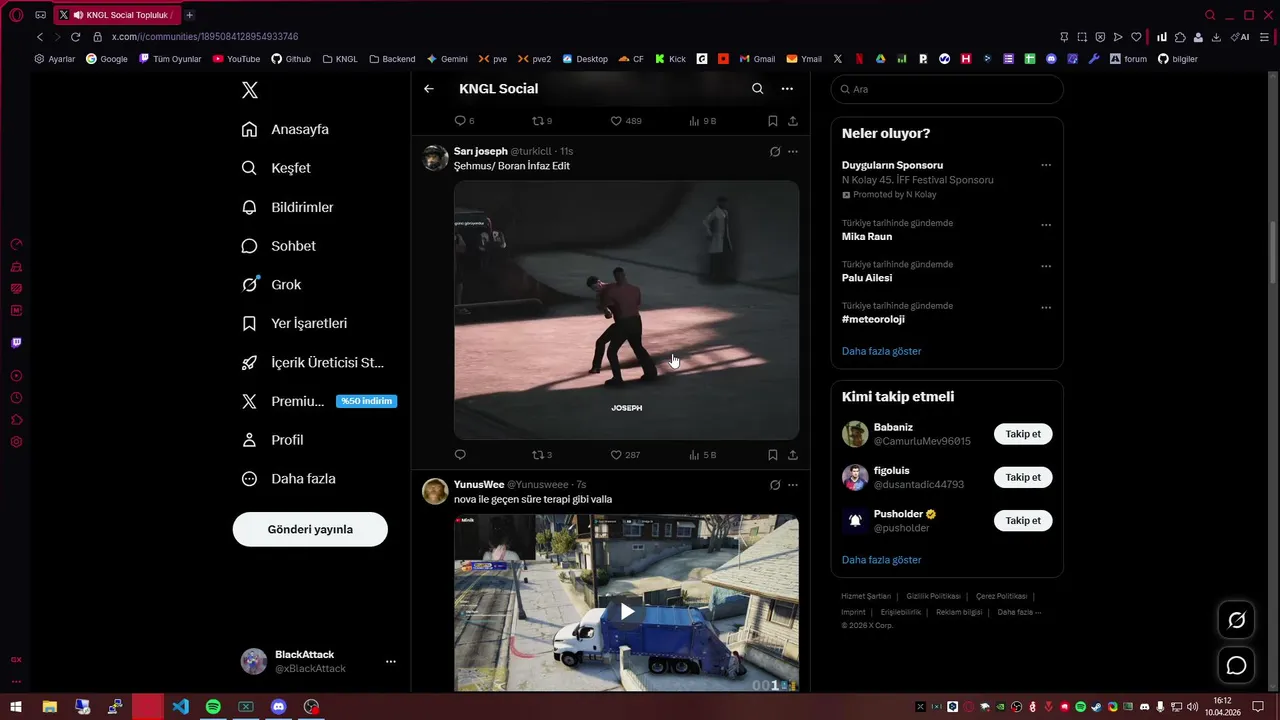Bookmark the post with 489 likes
Screen dimensions: 1280x720
click(773, 121)
